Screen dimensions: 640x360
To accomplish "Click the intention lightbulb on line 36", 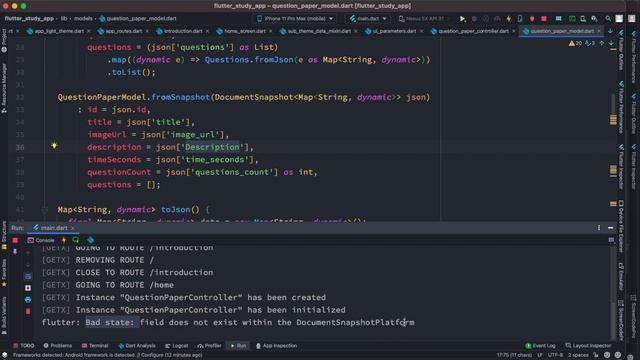I will pos(54,145).
